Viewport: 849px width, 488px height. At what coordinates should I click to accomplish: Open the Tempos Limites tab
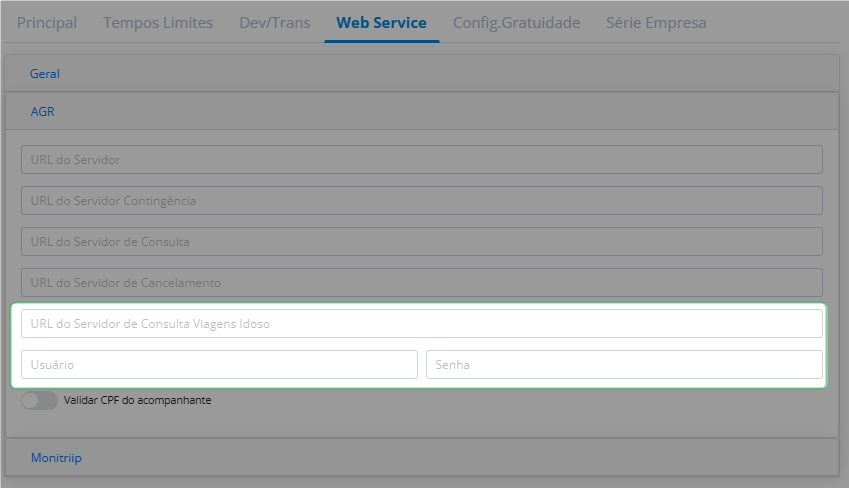coord(158,23)
